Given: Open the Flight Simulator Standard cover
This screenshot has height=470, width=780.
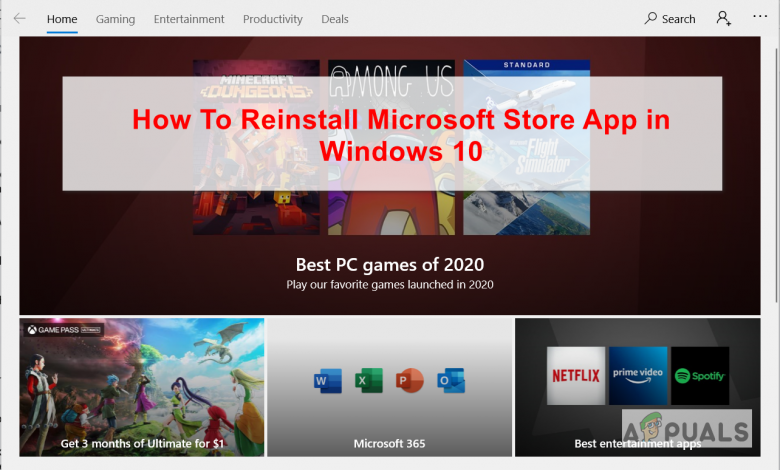Looking at the screenshot, I should (527, 147).
